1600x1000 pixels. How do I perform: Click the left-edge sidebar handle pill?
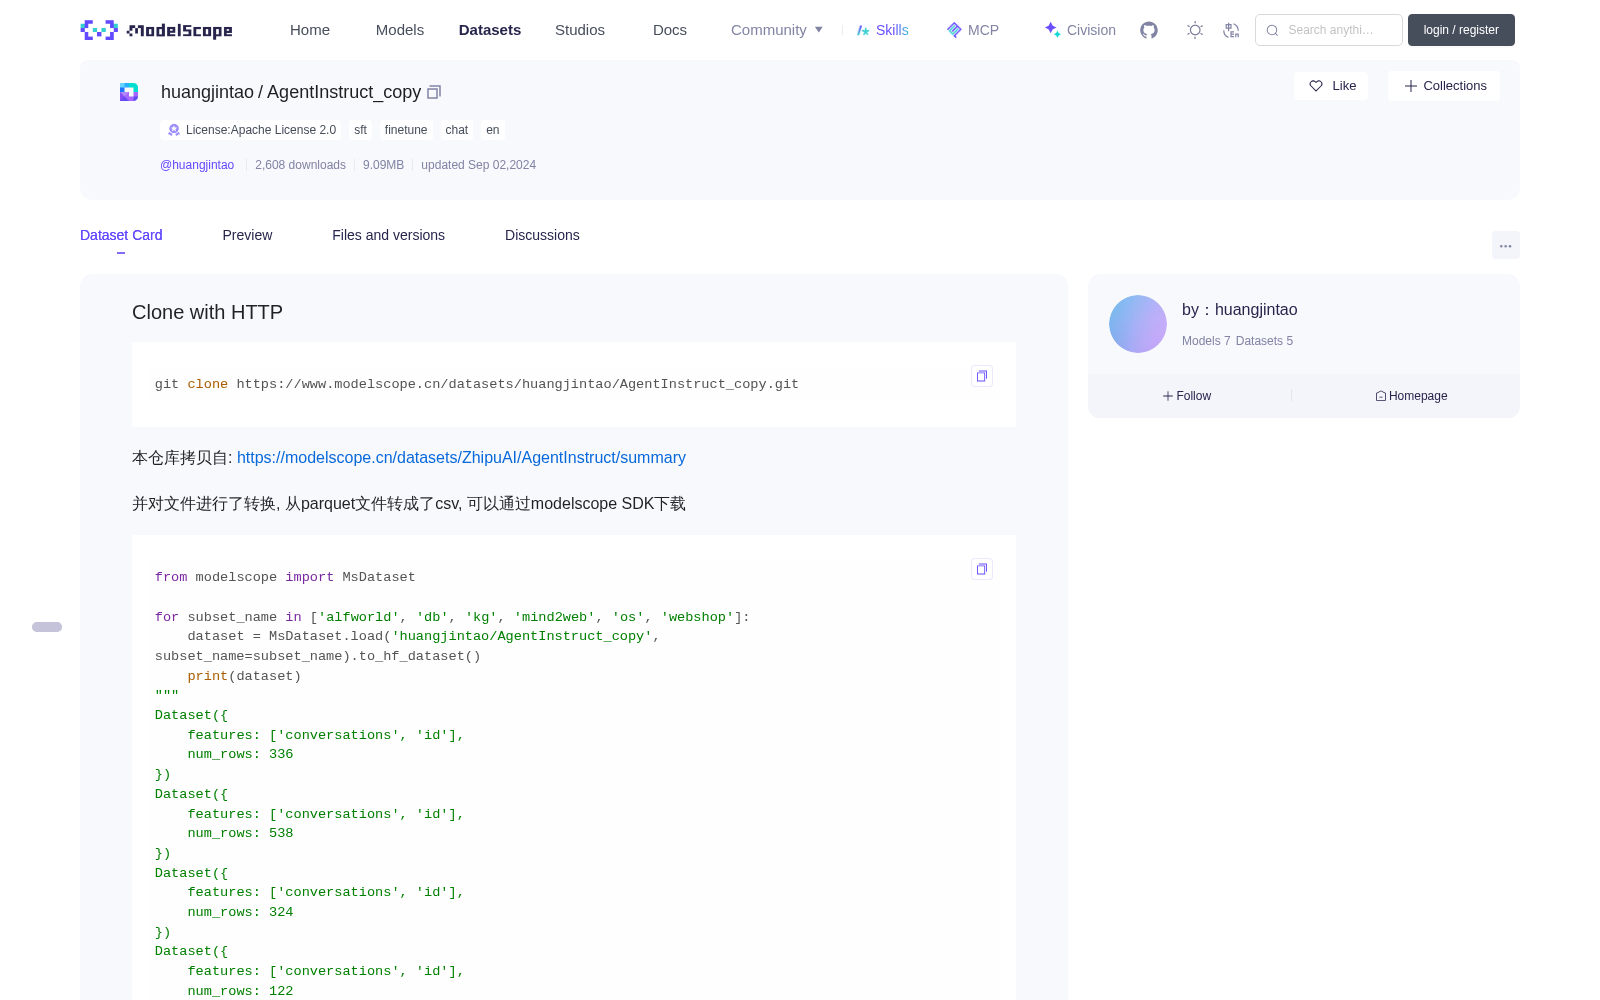[x=47, y=627]
